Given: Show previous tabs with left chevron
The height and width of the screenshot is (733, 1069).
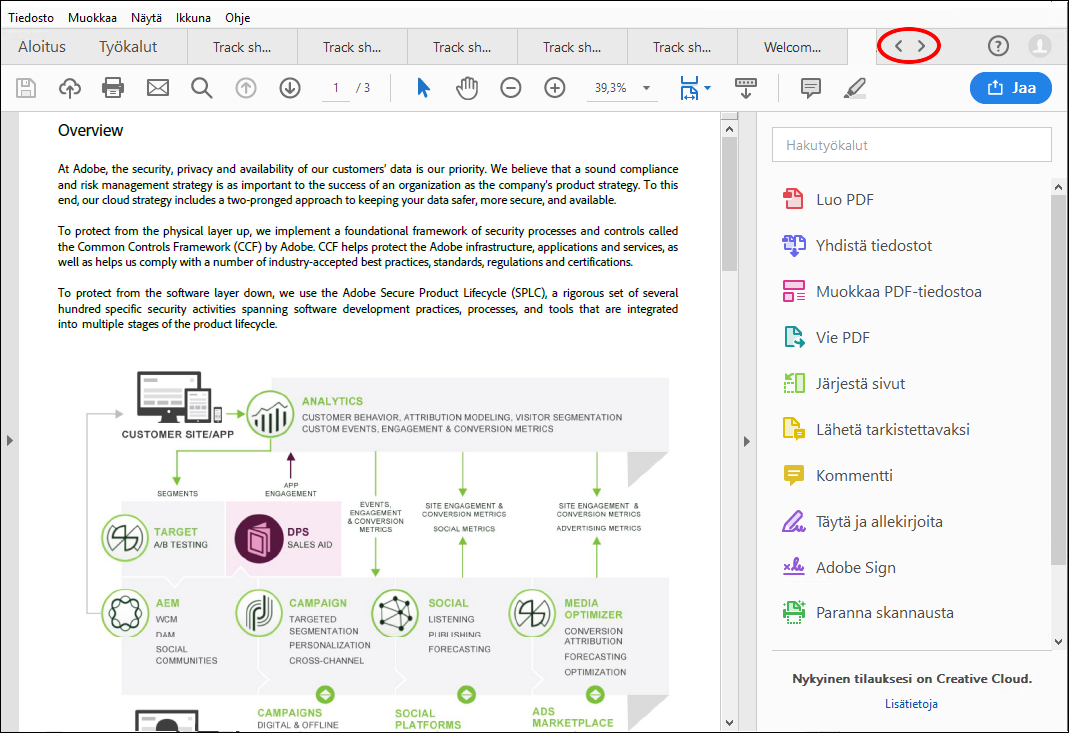Looking at the screenshot, I should point(899,46).
